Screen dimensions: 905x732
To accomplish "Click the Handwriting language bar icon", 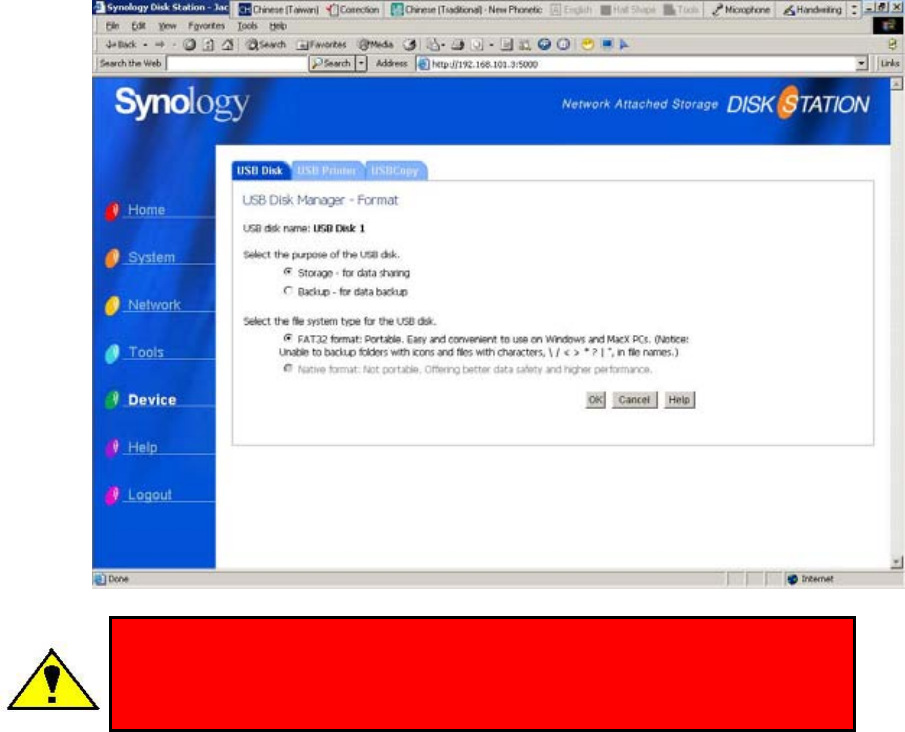I will [x=812, y=10].
